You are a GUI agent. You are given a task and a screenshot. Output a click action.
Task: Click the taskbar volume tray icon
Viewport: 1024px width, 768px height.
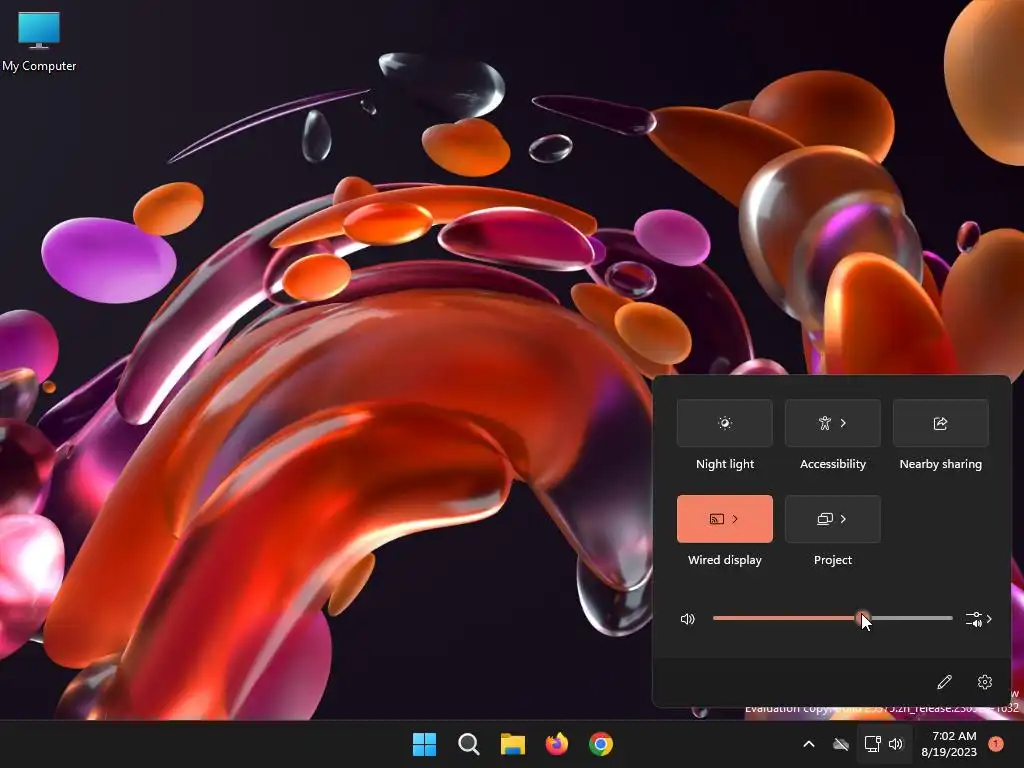click(896, 744)
